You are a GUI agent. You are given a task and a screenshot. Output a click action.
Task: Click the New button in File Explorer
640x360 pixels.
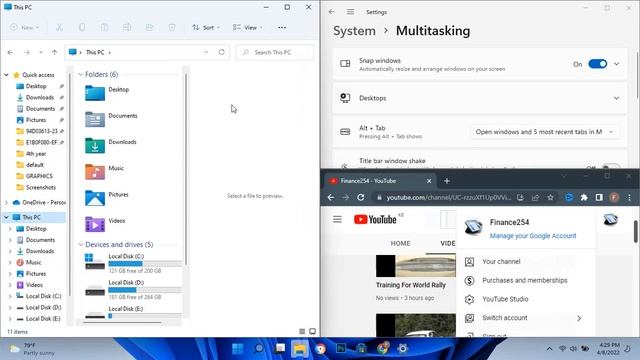(x=24, y=27)
